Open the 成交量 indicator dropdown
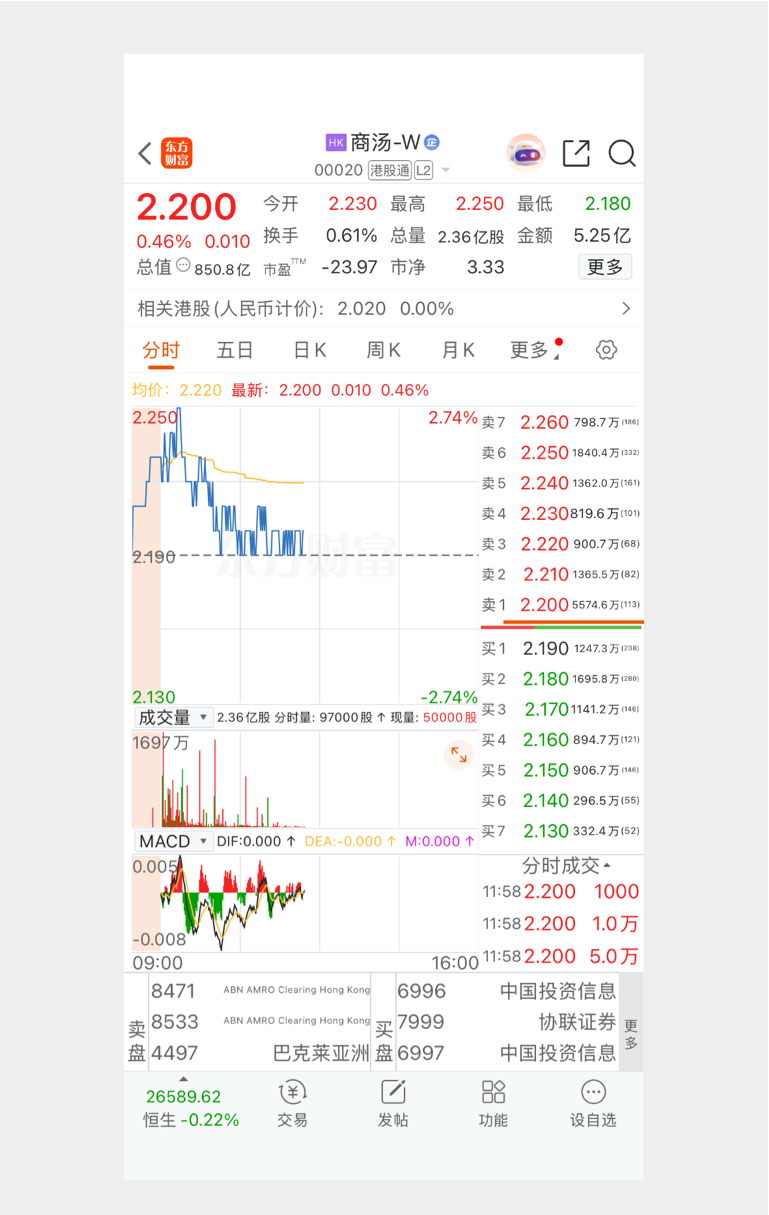The image size is (769, 1215). (x=175, y=717)
